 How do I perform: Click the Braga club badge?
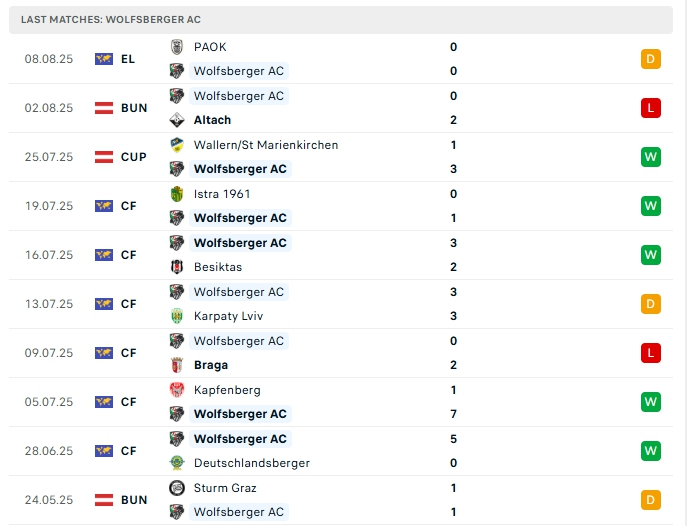pyautogui.click(x=177, y=365)
